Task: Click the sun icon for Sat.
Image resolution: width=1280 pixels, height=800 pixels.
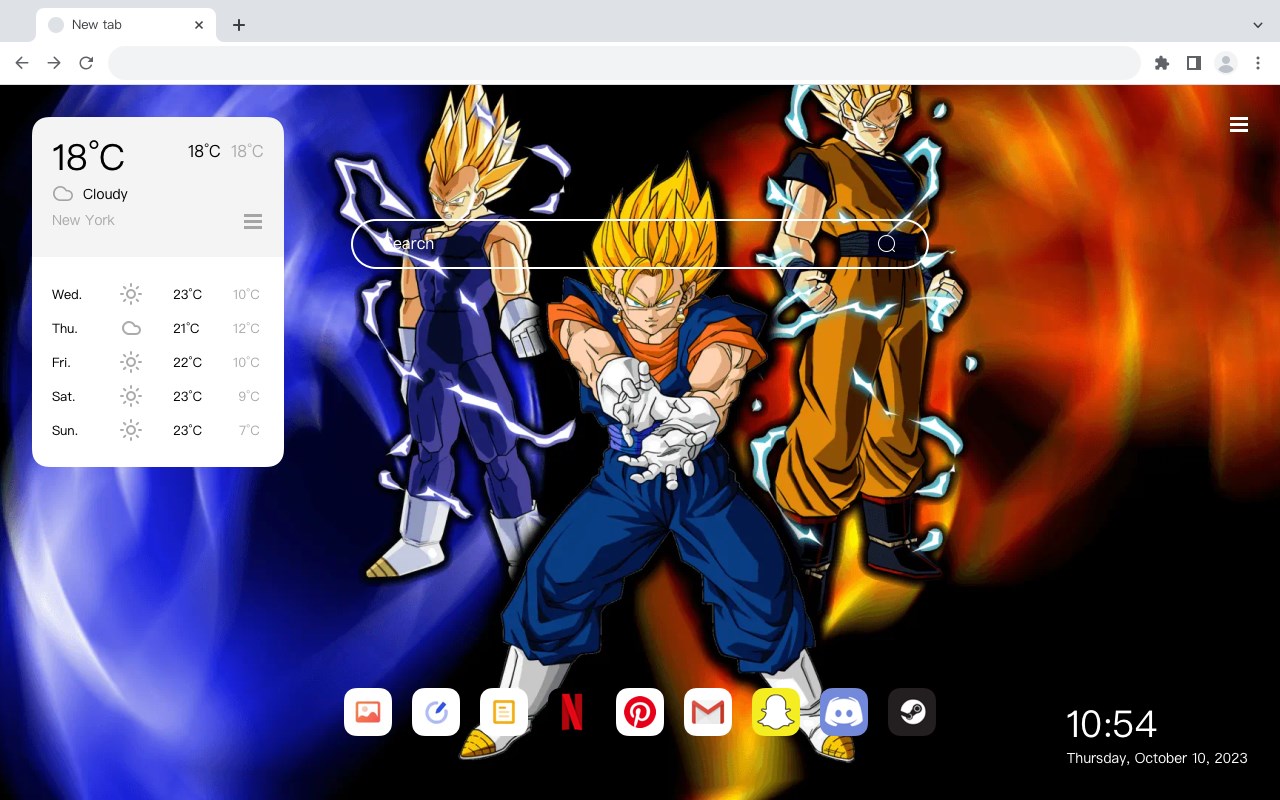Action: tap(131, 396)
